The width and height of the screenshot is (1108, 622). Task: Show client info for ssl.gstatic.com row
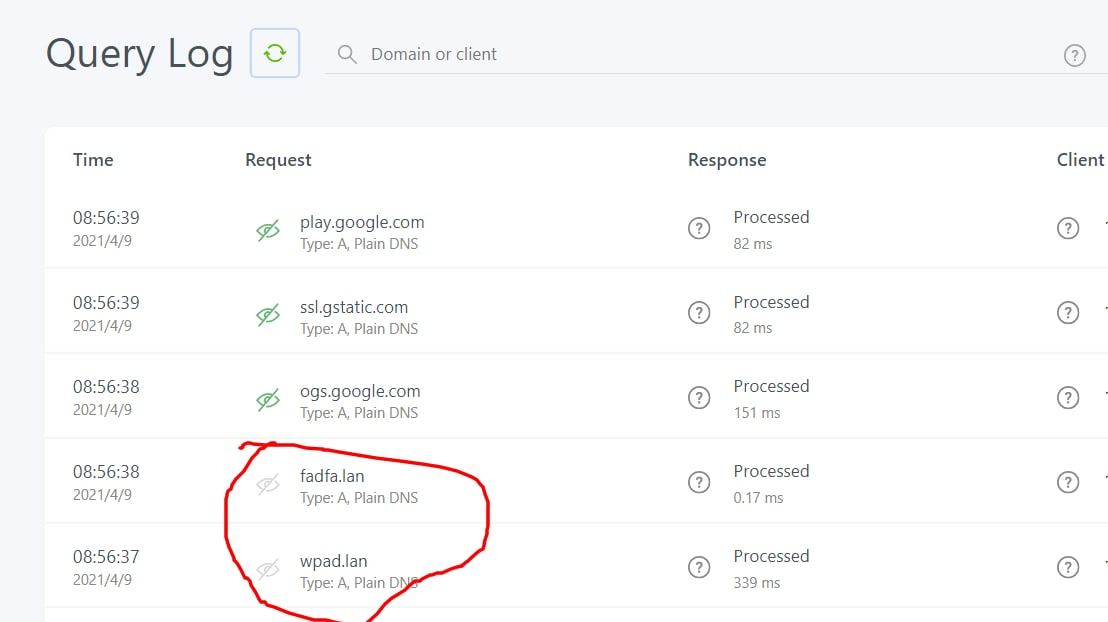[1068, 312]
